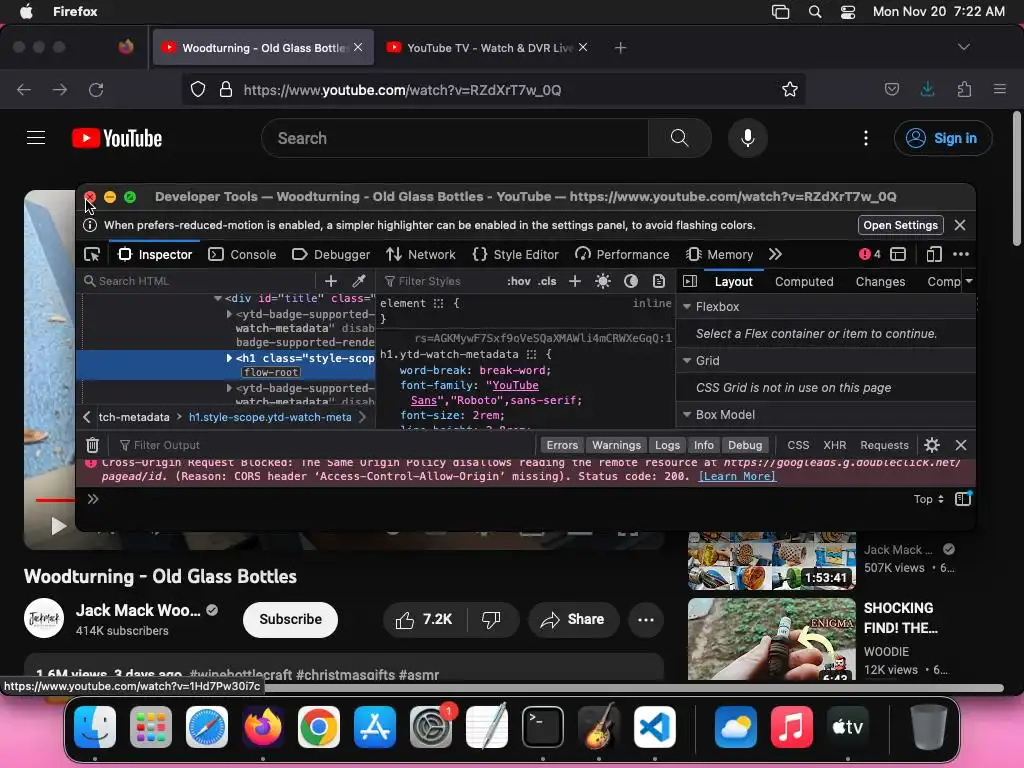
Task: Click the YouTube Sans font-family link
Action: [475, 392]
